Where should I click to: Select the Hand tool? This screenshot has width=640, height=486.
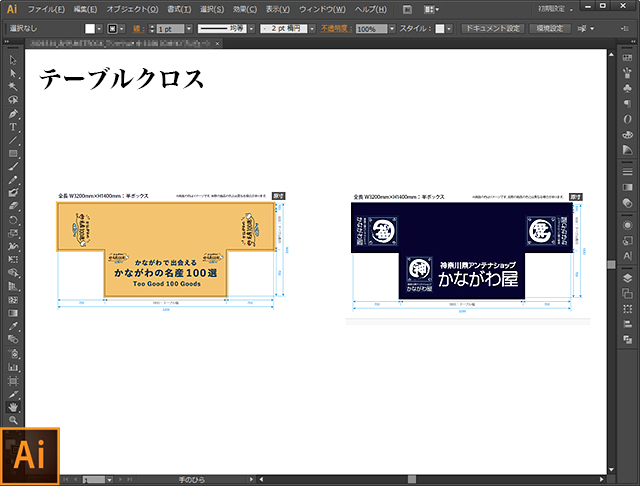point(13,407)
